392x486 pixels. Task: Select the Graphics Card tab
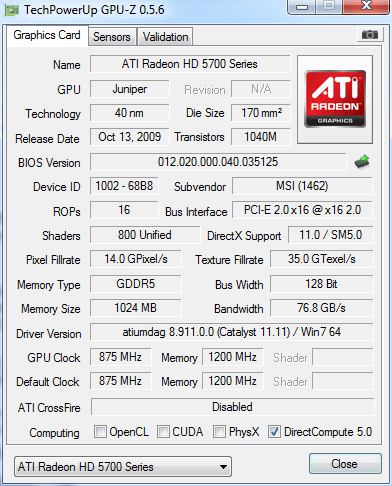point(47,35)
